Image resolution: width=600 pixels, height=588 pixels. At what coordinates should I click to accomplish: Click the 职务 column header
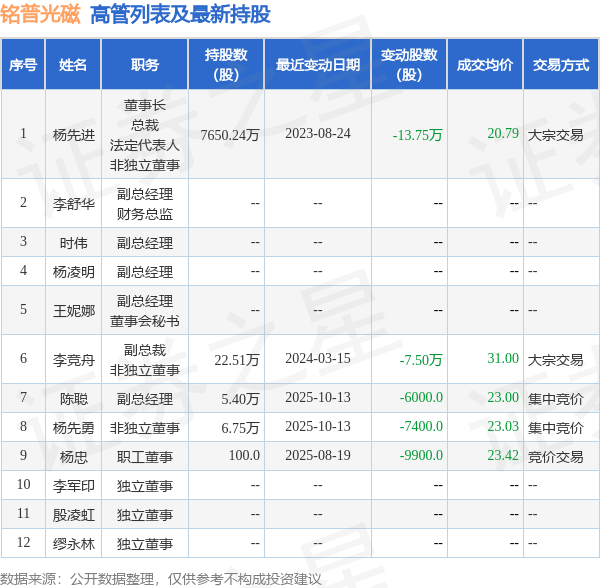click(x=145, y=65)
